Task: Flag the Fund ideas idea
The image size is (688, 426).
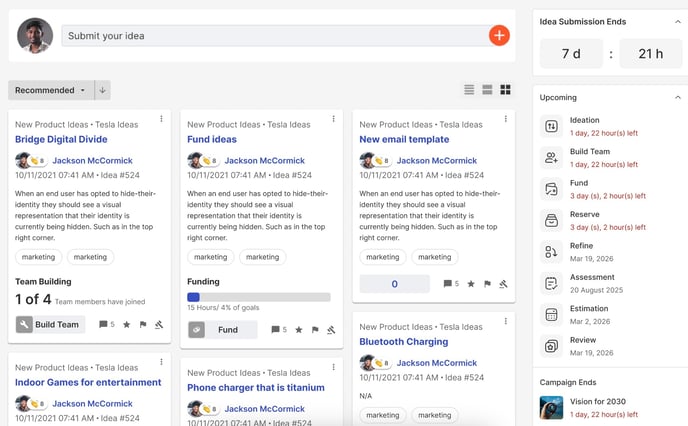Action: (x=315, y=329)
